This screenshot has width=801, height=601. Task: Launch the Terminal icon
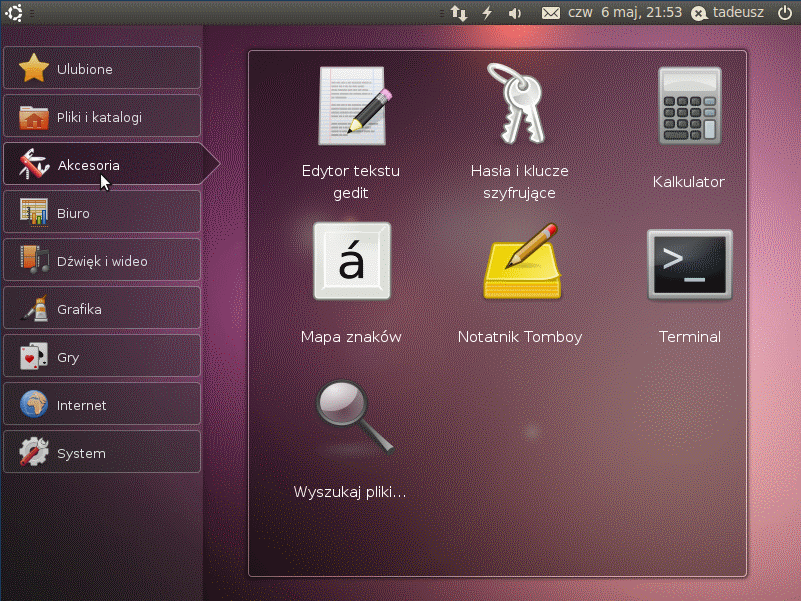tap(689, 264)
